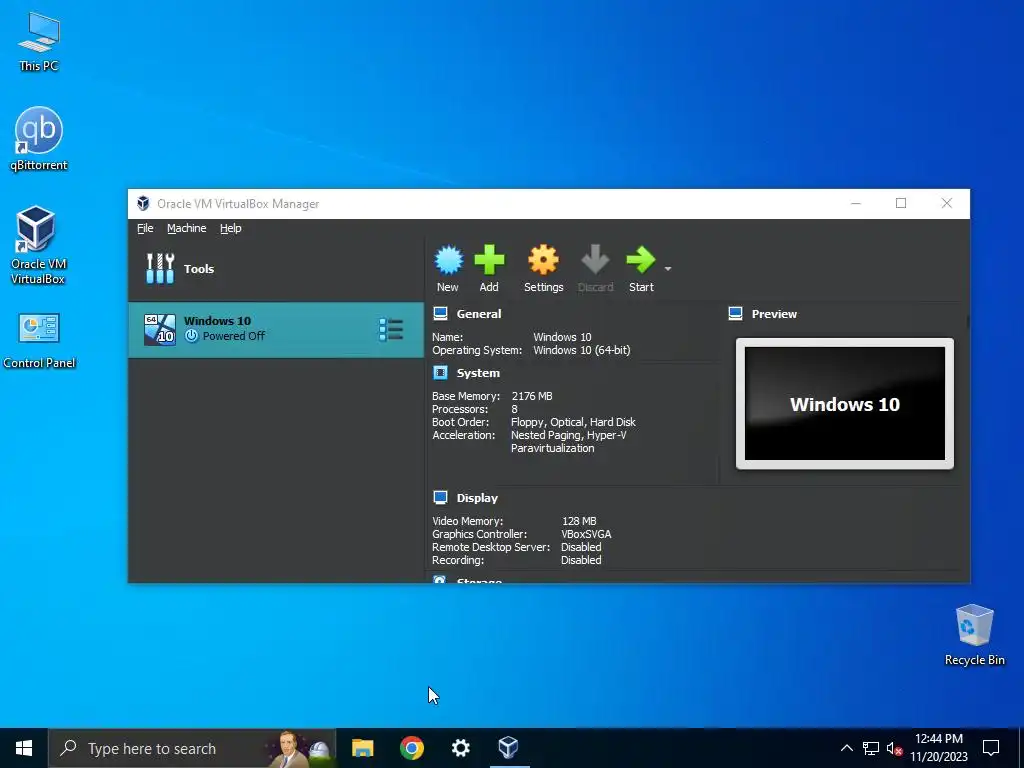Open Google Chrome from the taskbar
The image size is (1024, 768).
pyautogui.click(x=411, y=748)
